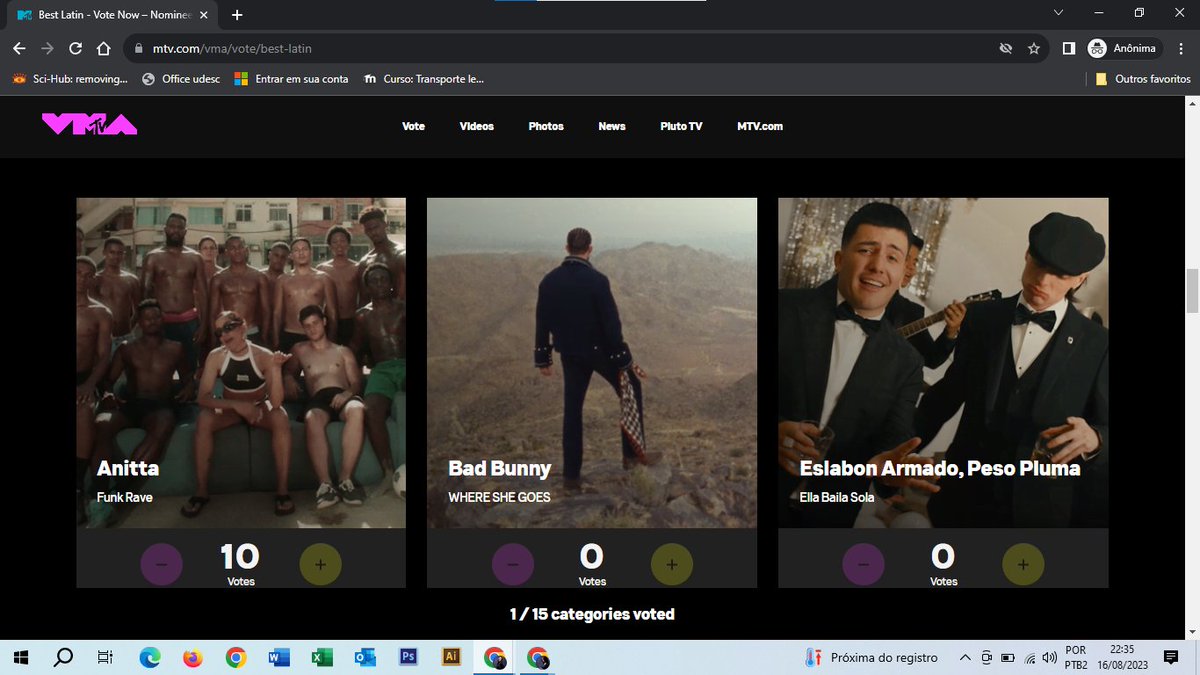Open Task View on taskbar
The height and width of the screenshot is (675, 1200).
click(104, 657)
